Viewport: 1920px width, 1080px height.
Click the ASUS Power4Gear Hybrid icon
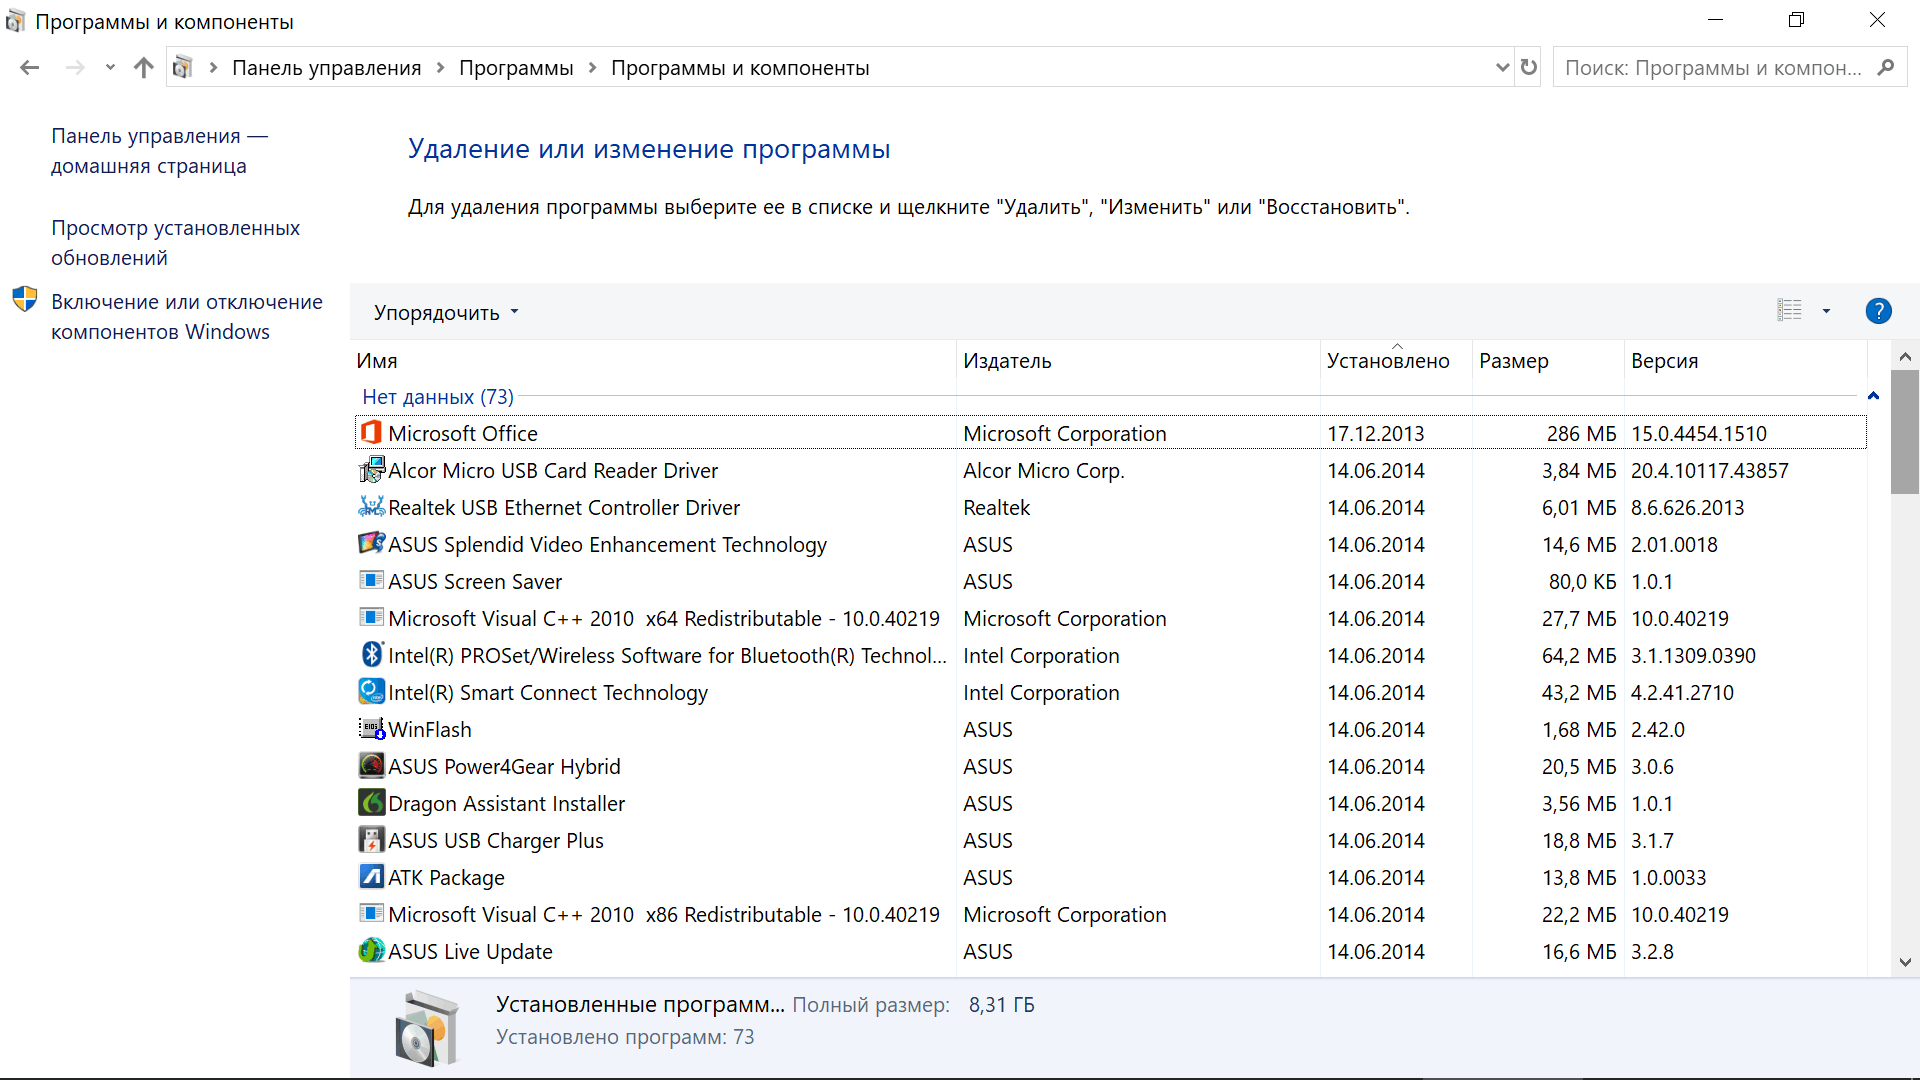371,766
